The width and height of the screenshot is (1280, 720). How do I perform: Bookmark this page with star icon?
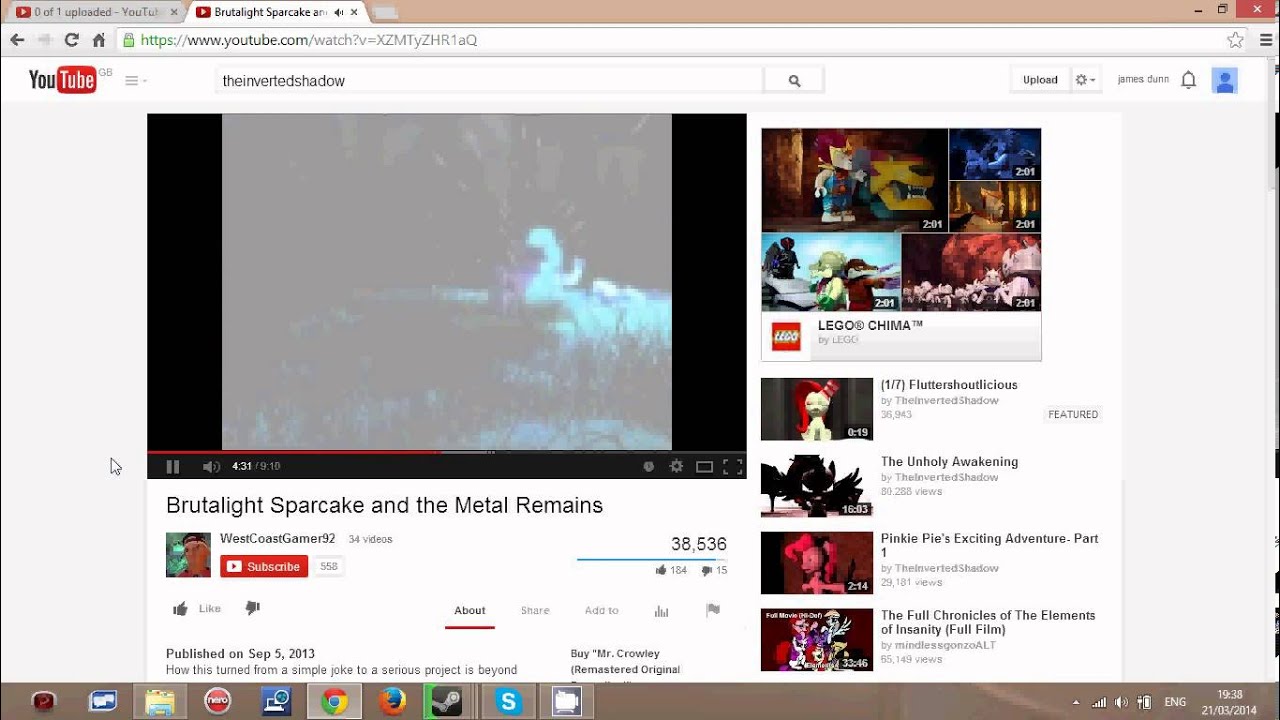point(1235,40)
